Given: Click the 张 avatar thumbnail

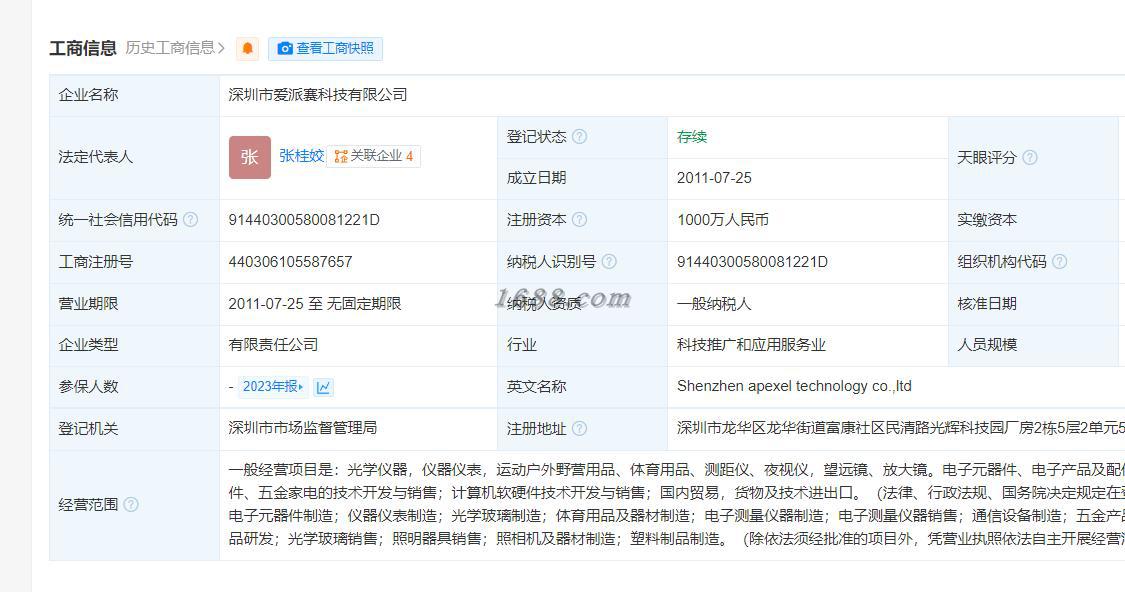Looking at the screenshot, I should pos(250,157).
